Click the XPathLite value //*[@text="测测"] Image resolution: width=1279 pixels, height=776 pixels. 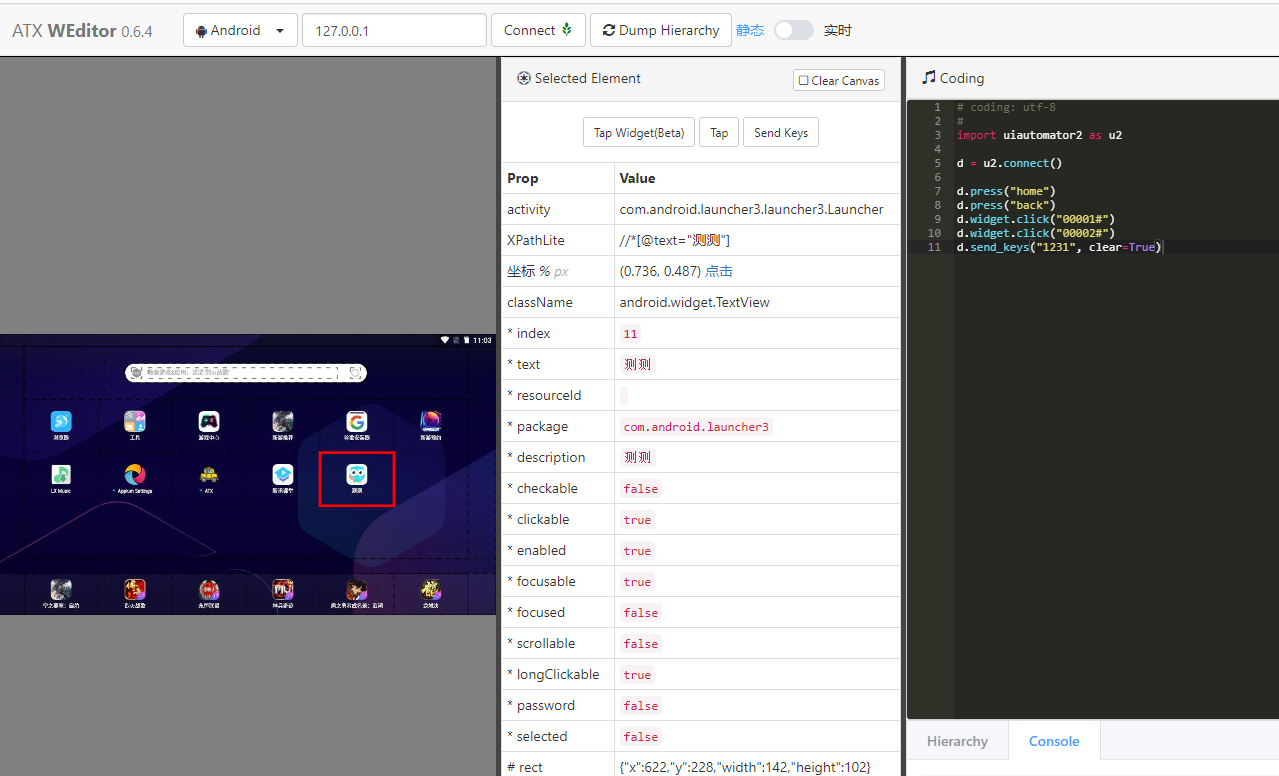pos(675,240)
